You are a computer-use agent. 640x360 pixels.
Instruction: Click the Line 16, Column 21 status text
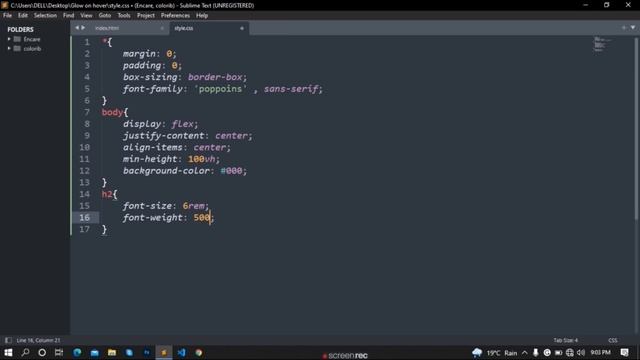point(38,340)
